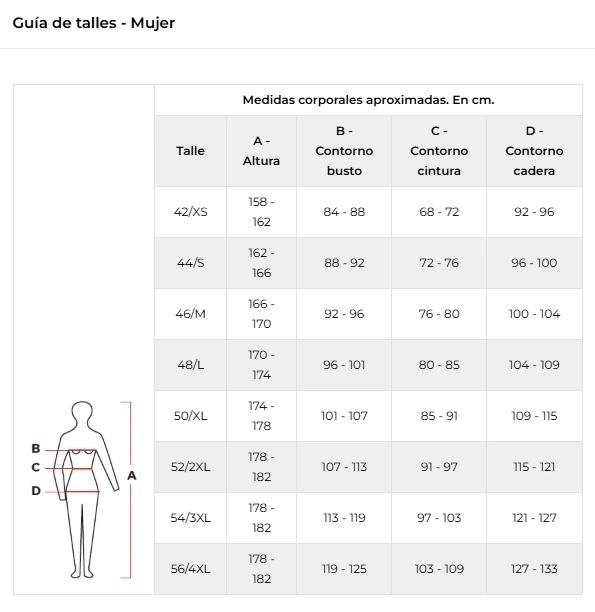Click the 54/3XL size row label
Image resolution: width=595 pixels, height=612 pixels.
(191, 518)
